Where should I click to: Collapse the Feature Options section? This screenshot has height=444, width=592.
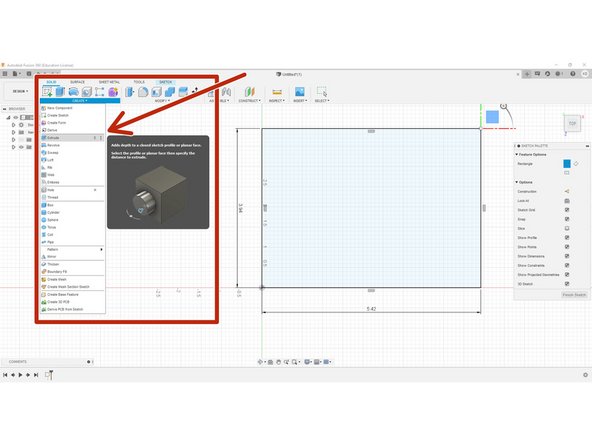[x=516, y=154]
